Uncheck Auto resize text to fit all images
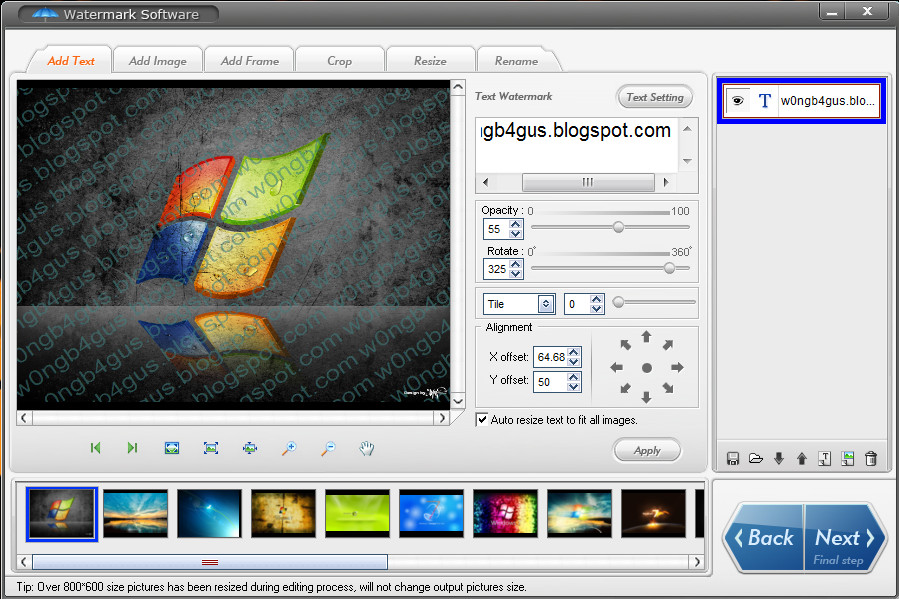This screenshot has width=899, height=599. (482, 420)
